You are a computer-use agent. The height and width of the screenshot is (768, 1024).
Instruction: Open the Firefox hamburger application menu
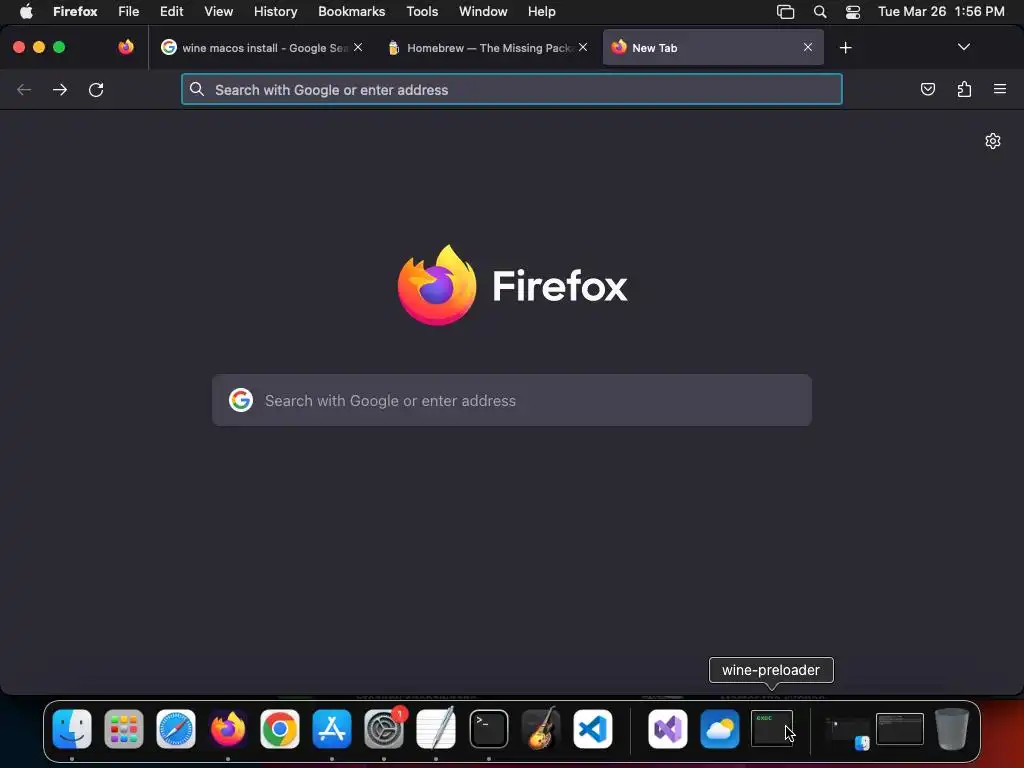pos(1000,89)
